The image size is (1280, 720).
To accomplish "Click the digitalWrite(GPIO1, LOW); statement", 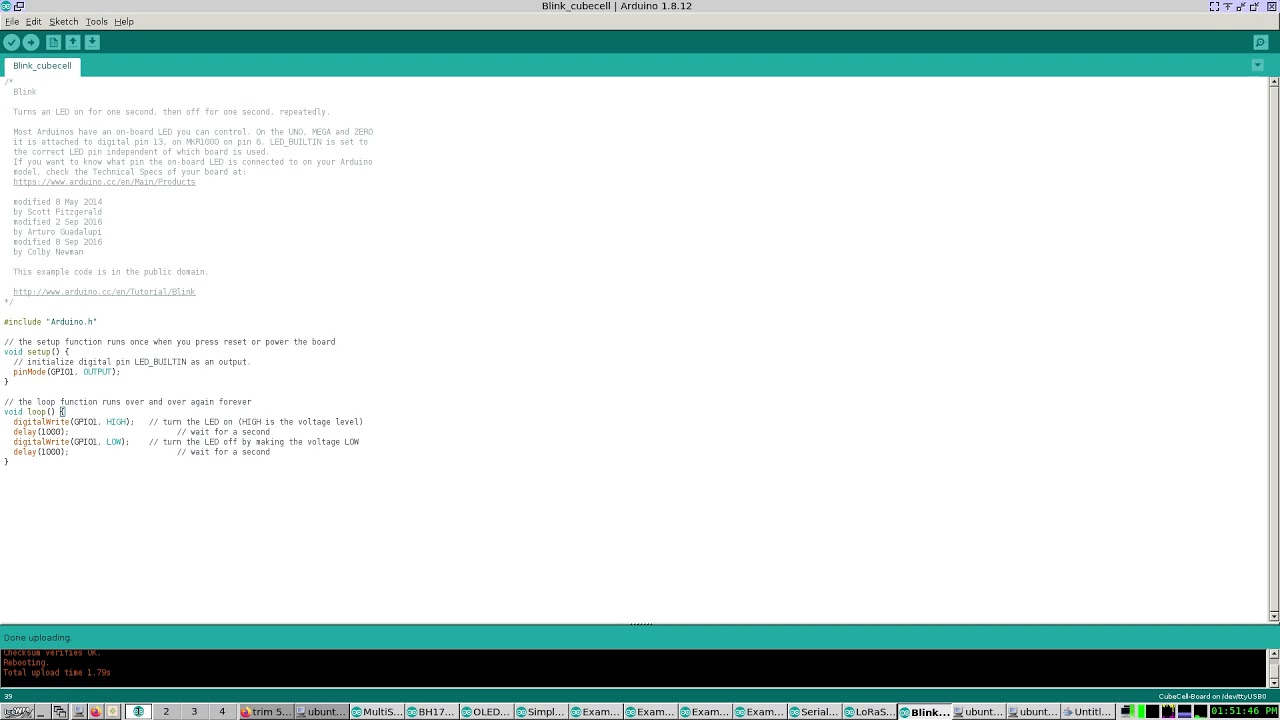I will point(71,442).
